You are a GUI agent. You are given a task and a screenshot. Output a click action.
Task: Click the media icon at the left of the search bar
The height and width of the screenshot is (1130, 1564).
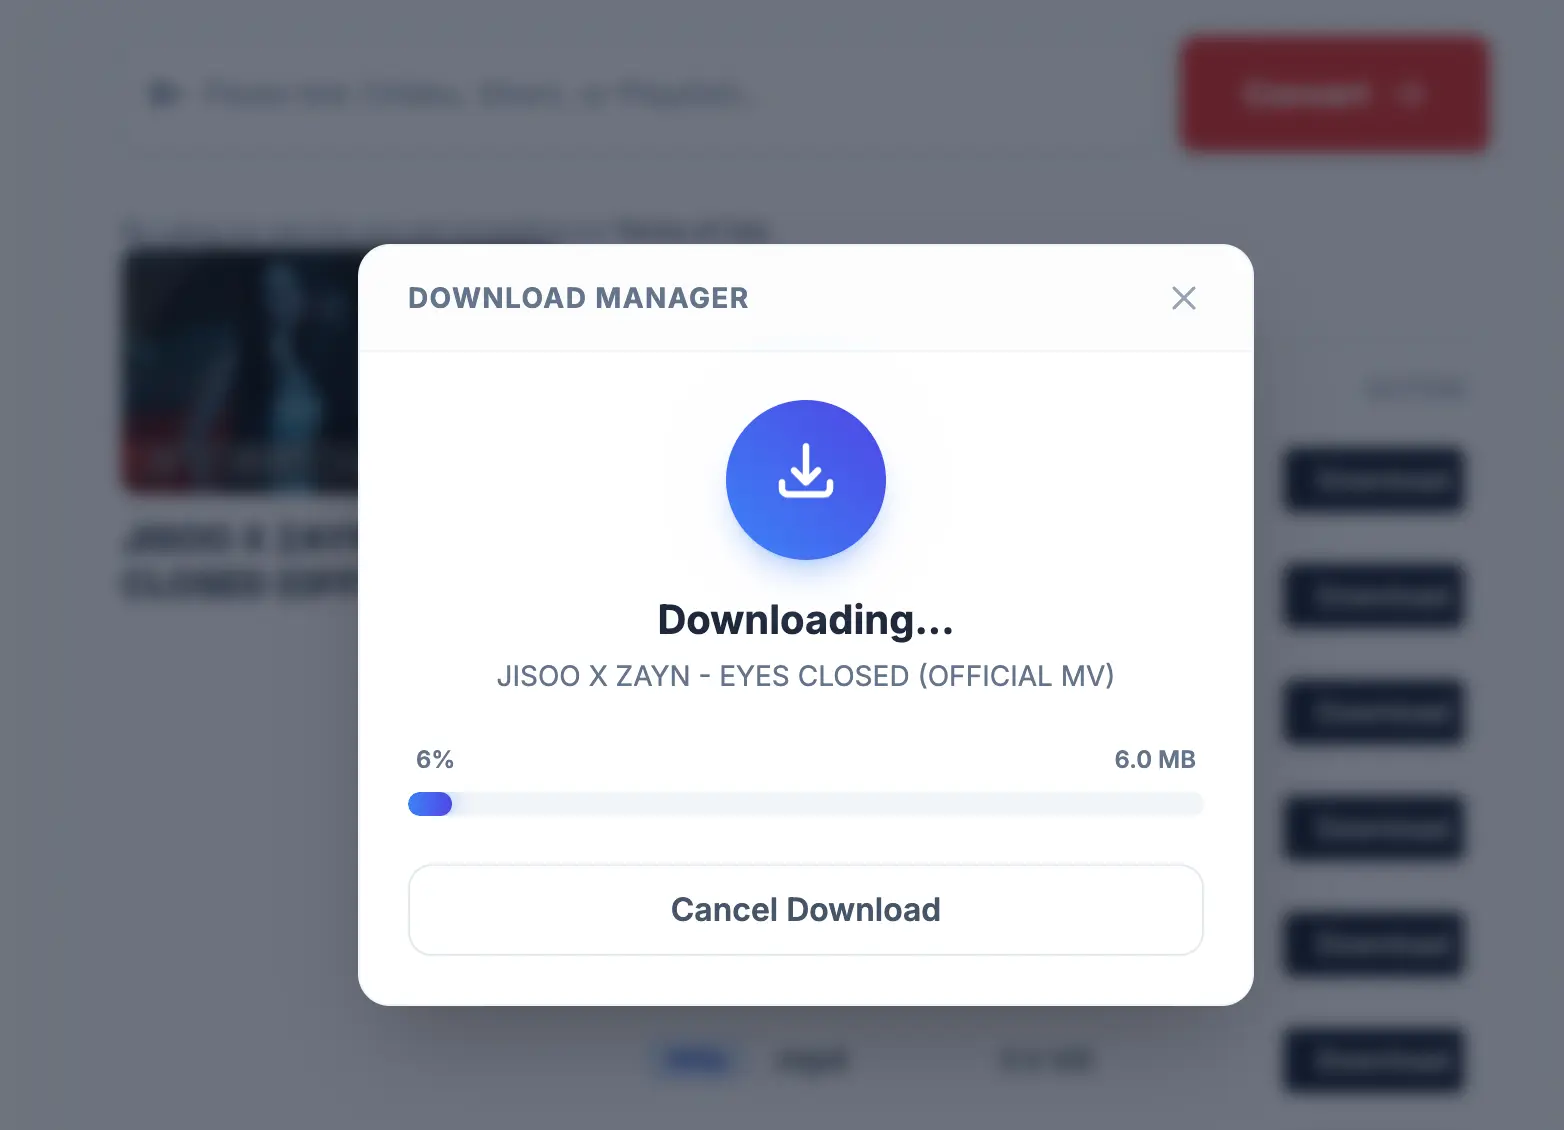[166, 94]
